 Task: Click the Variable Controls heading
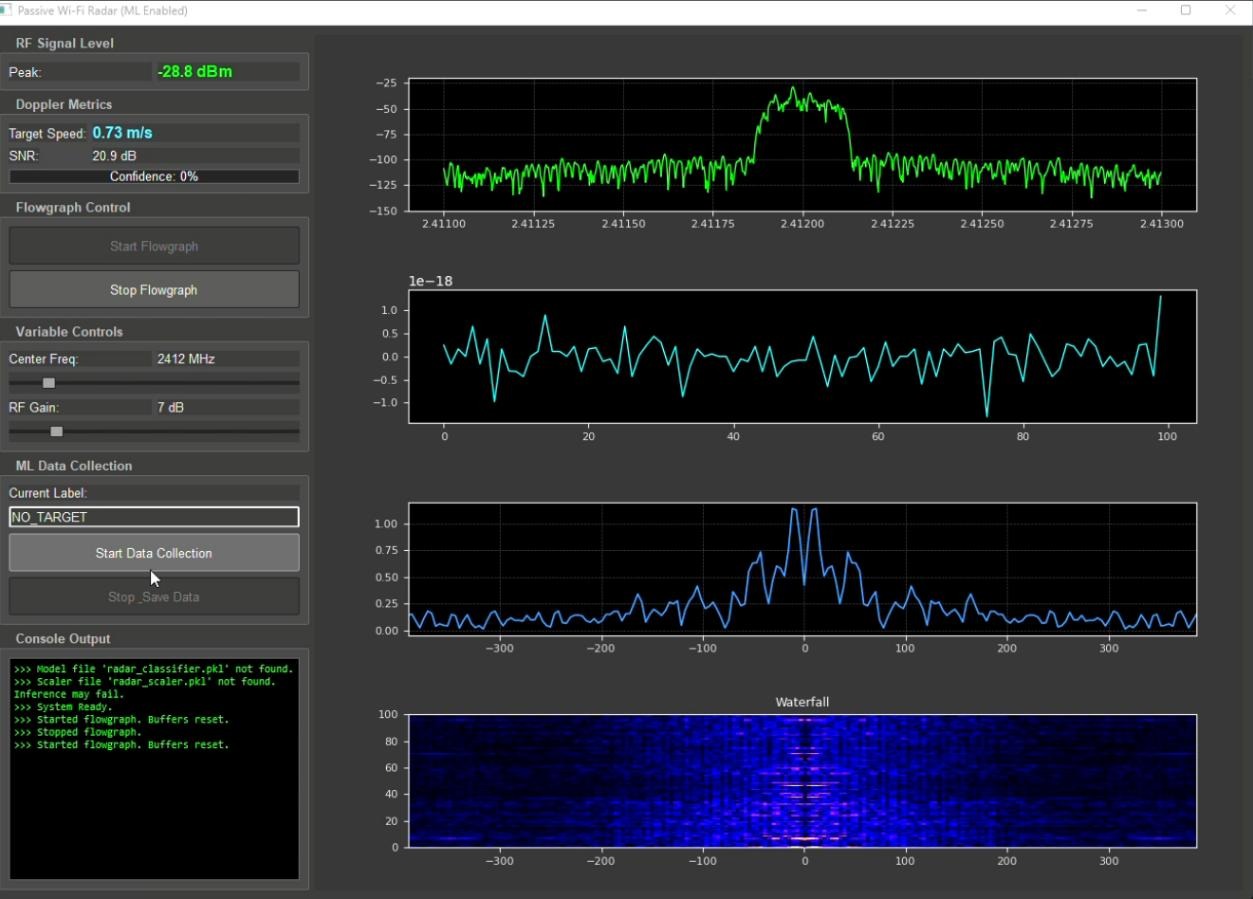[x=69, y=331]
